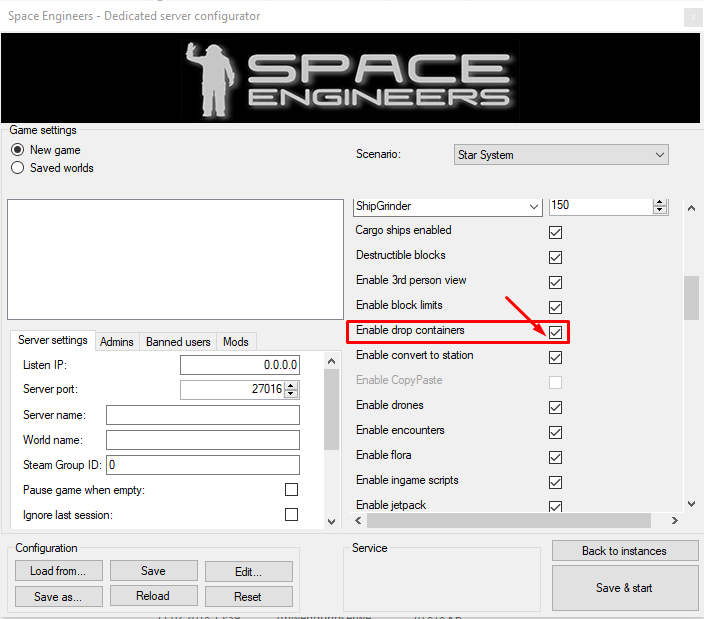Open the Banned users tab

[178, 342]
